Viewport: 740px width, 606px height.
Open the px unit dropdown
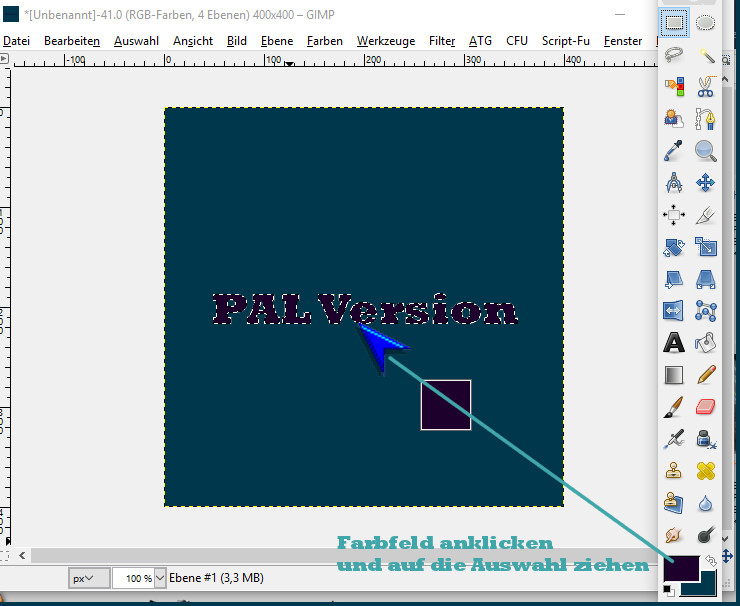89,578
